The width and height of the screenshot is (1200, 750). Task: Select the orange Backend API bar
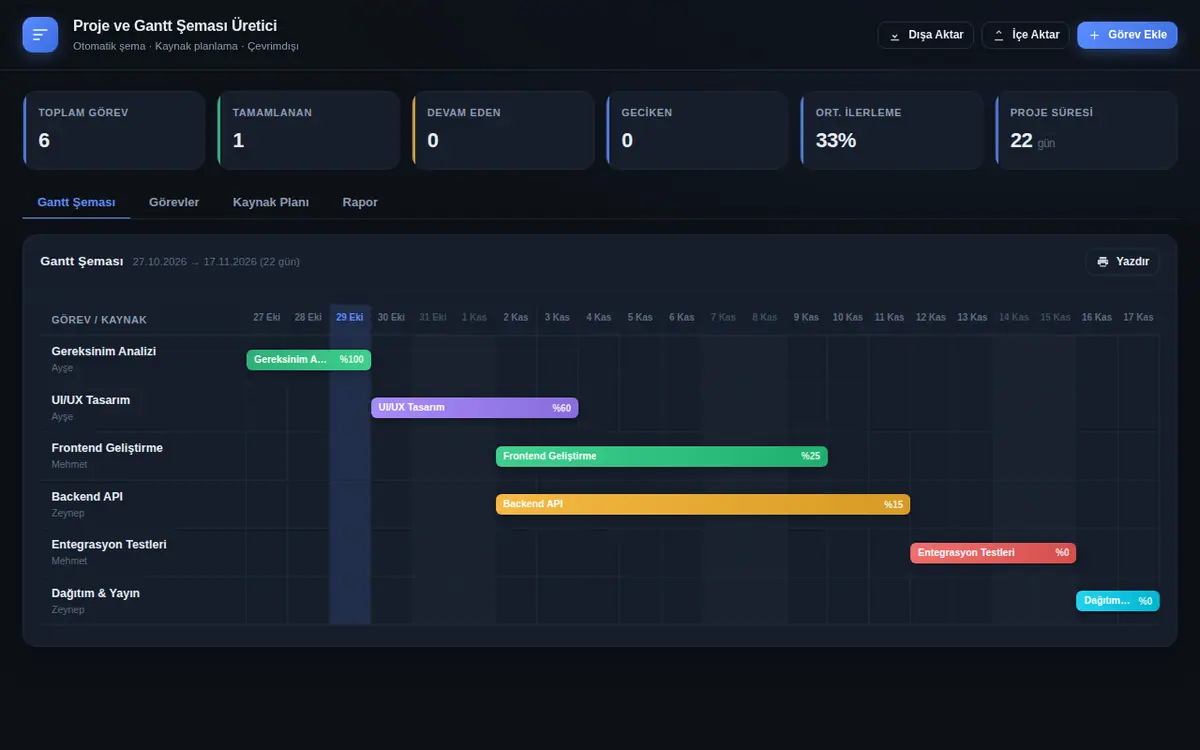point(703,504)
